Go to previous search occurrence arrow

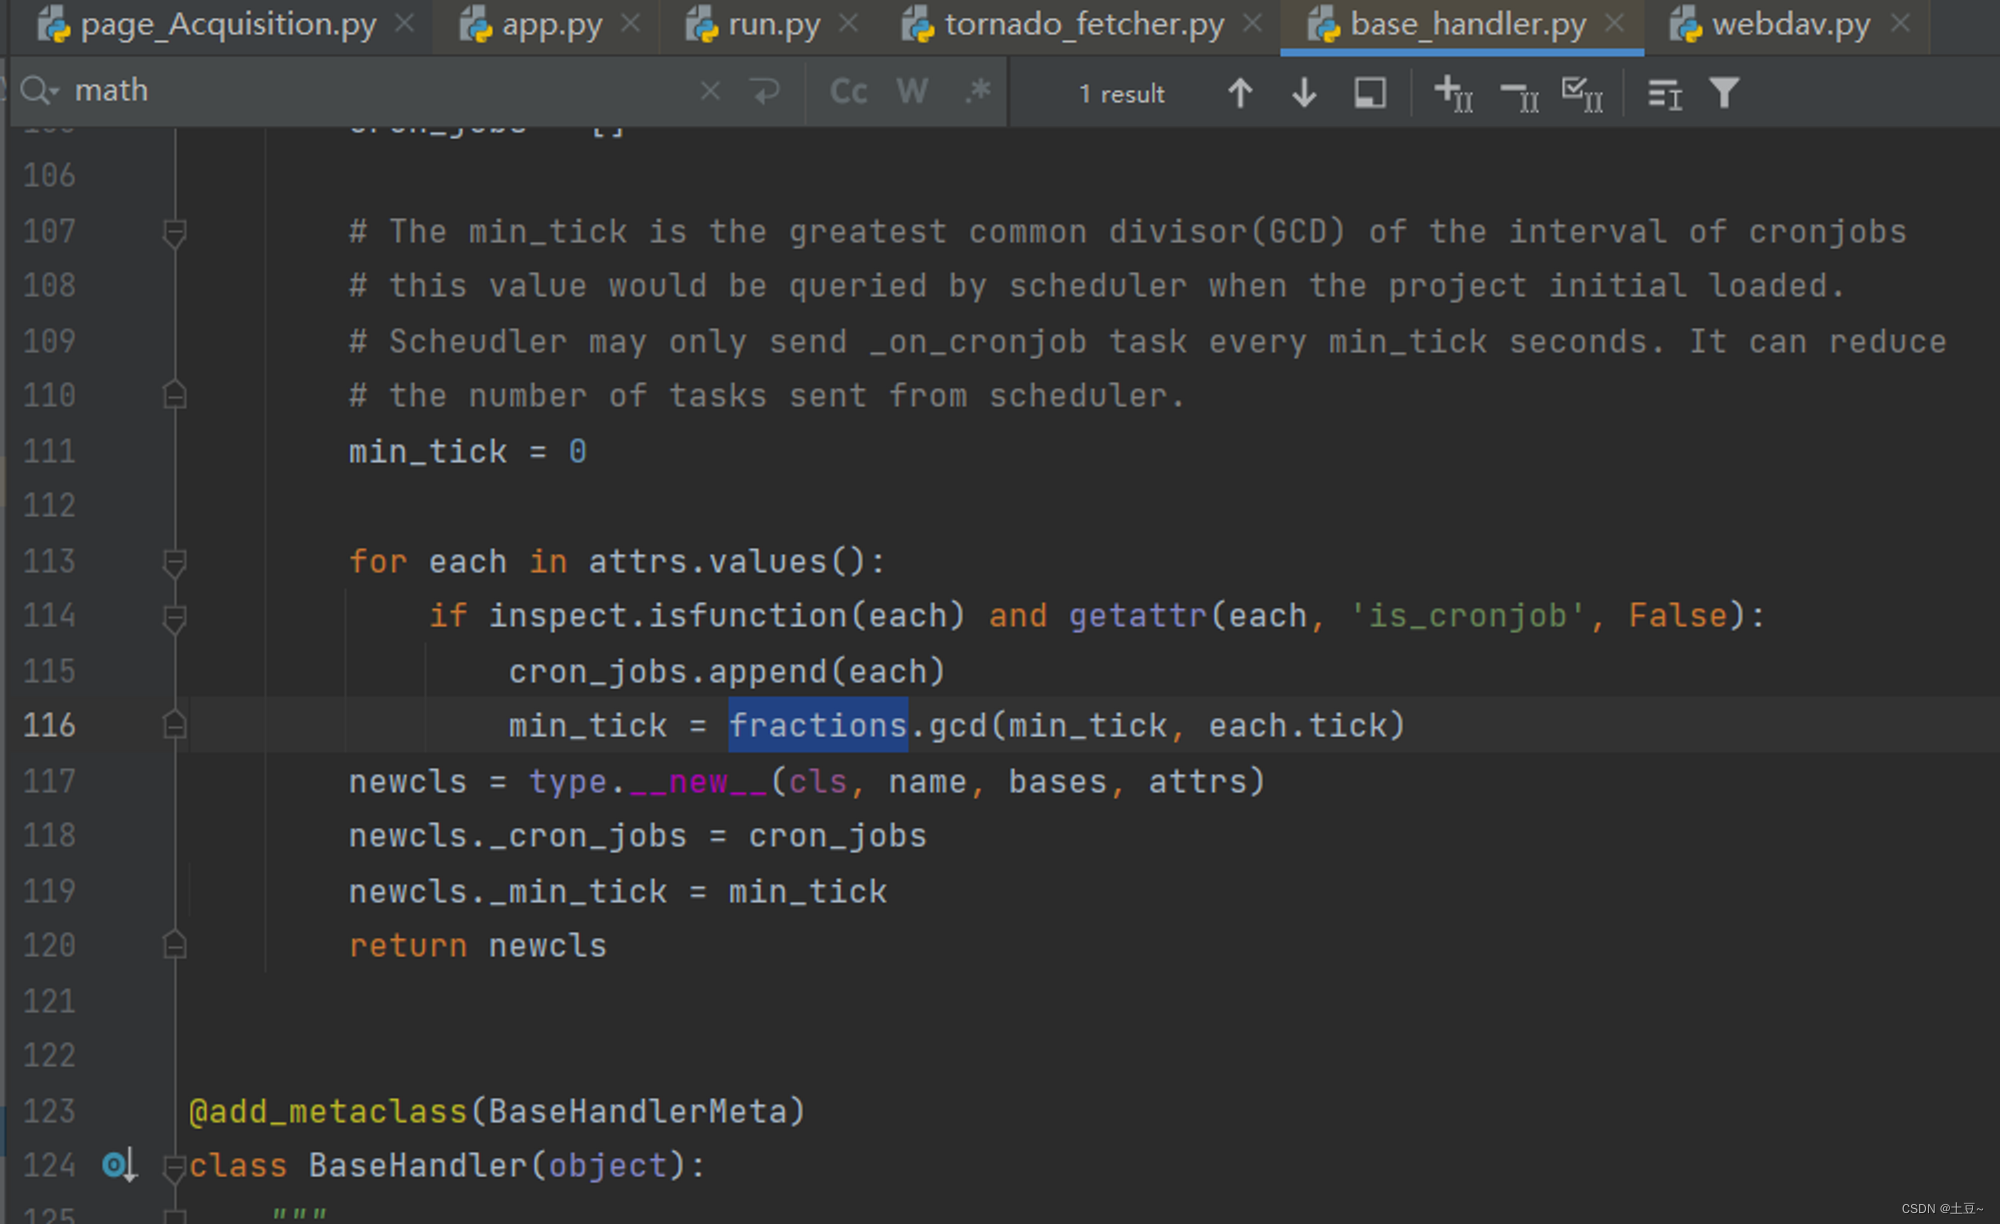(1240, 93)
